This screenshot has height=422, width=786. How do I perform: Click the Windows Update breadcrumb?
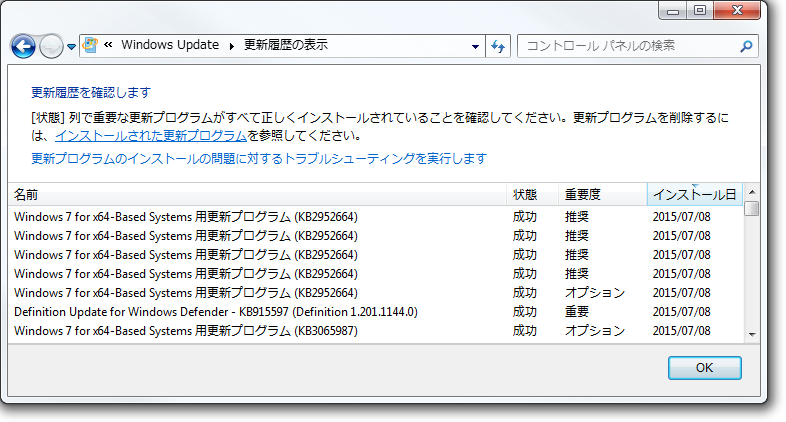pos(170,45)
